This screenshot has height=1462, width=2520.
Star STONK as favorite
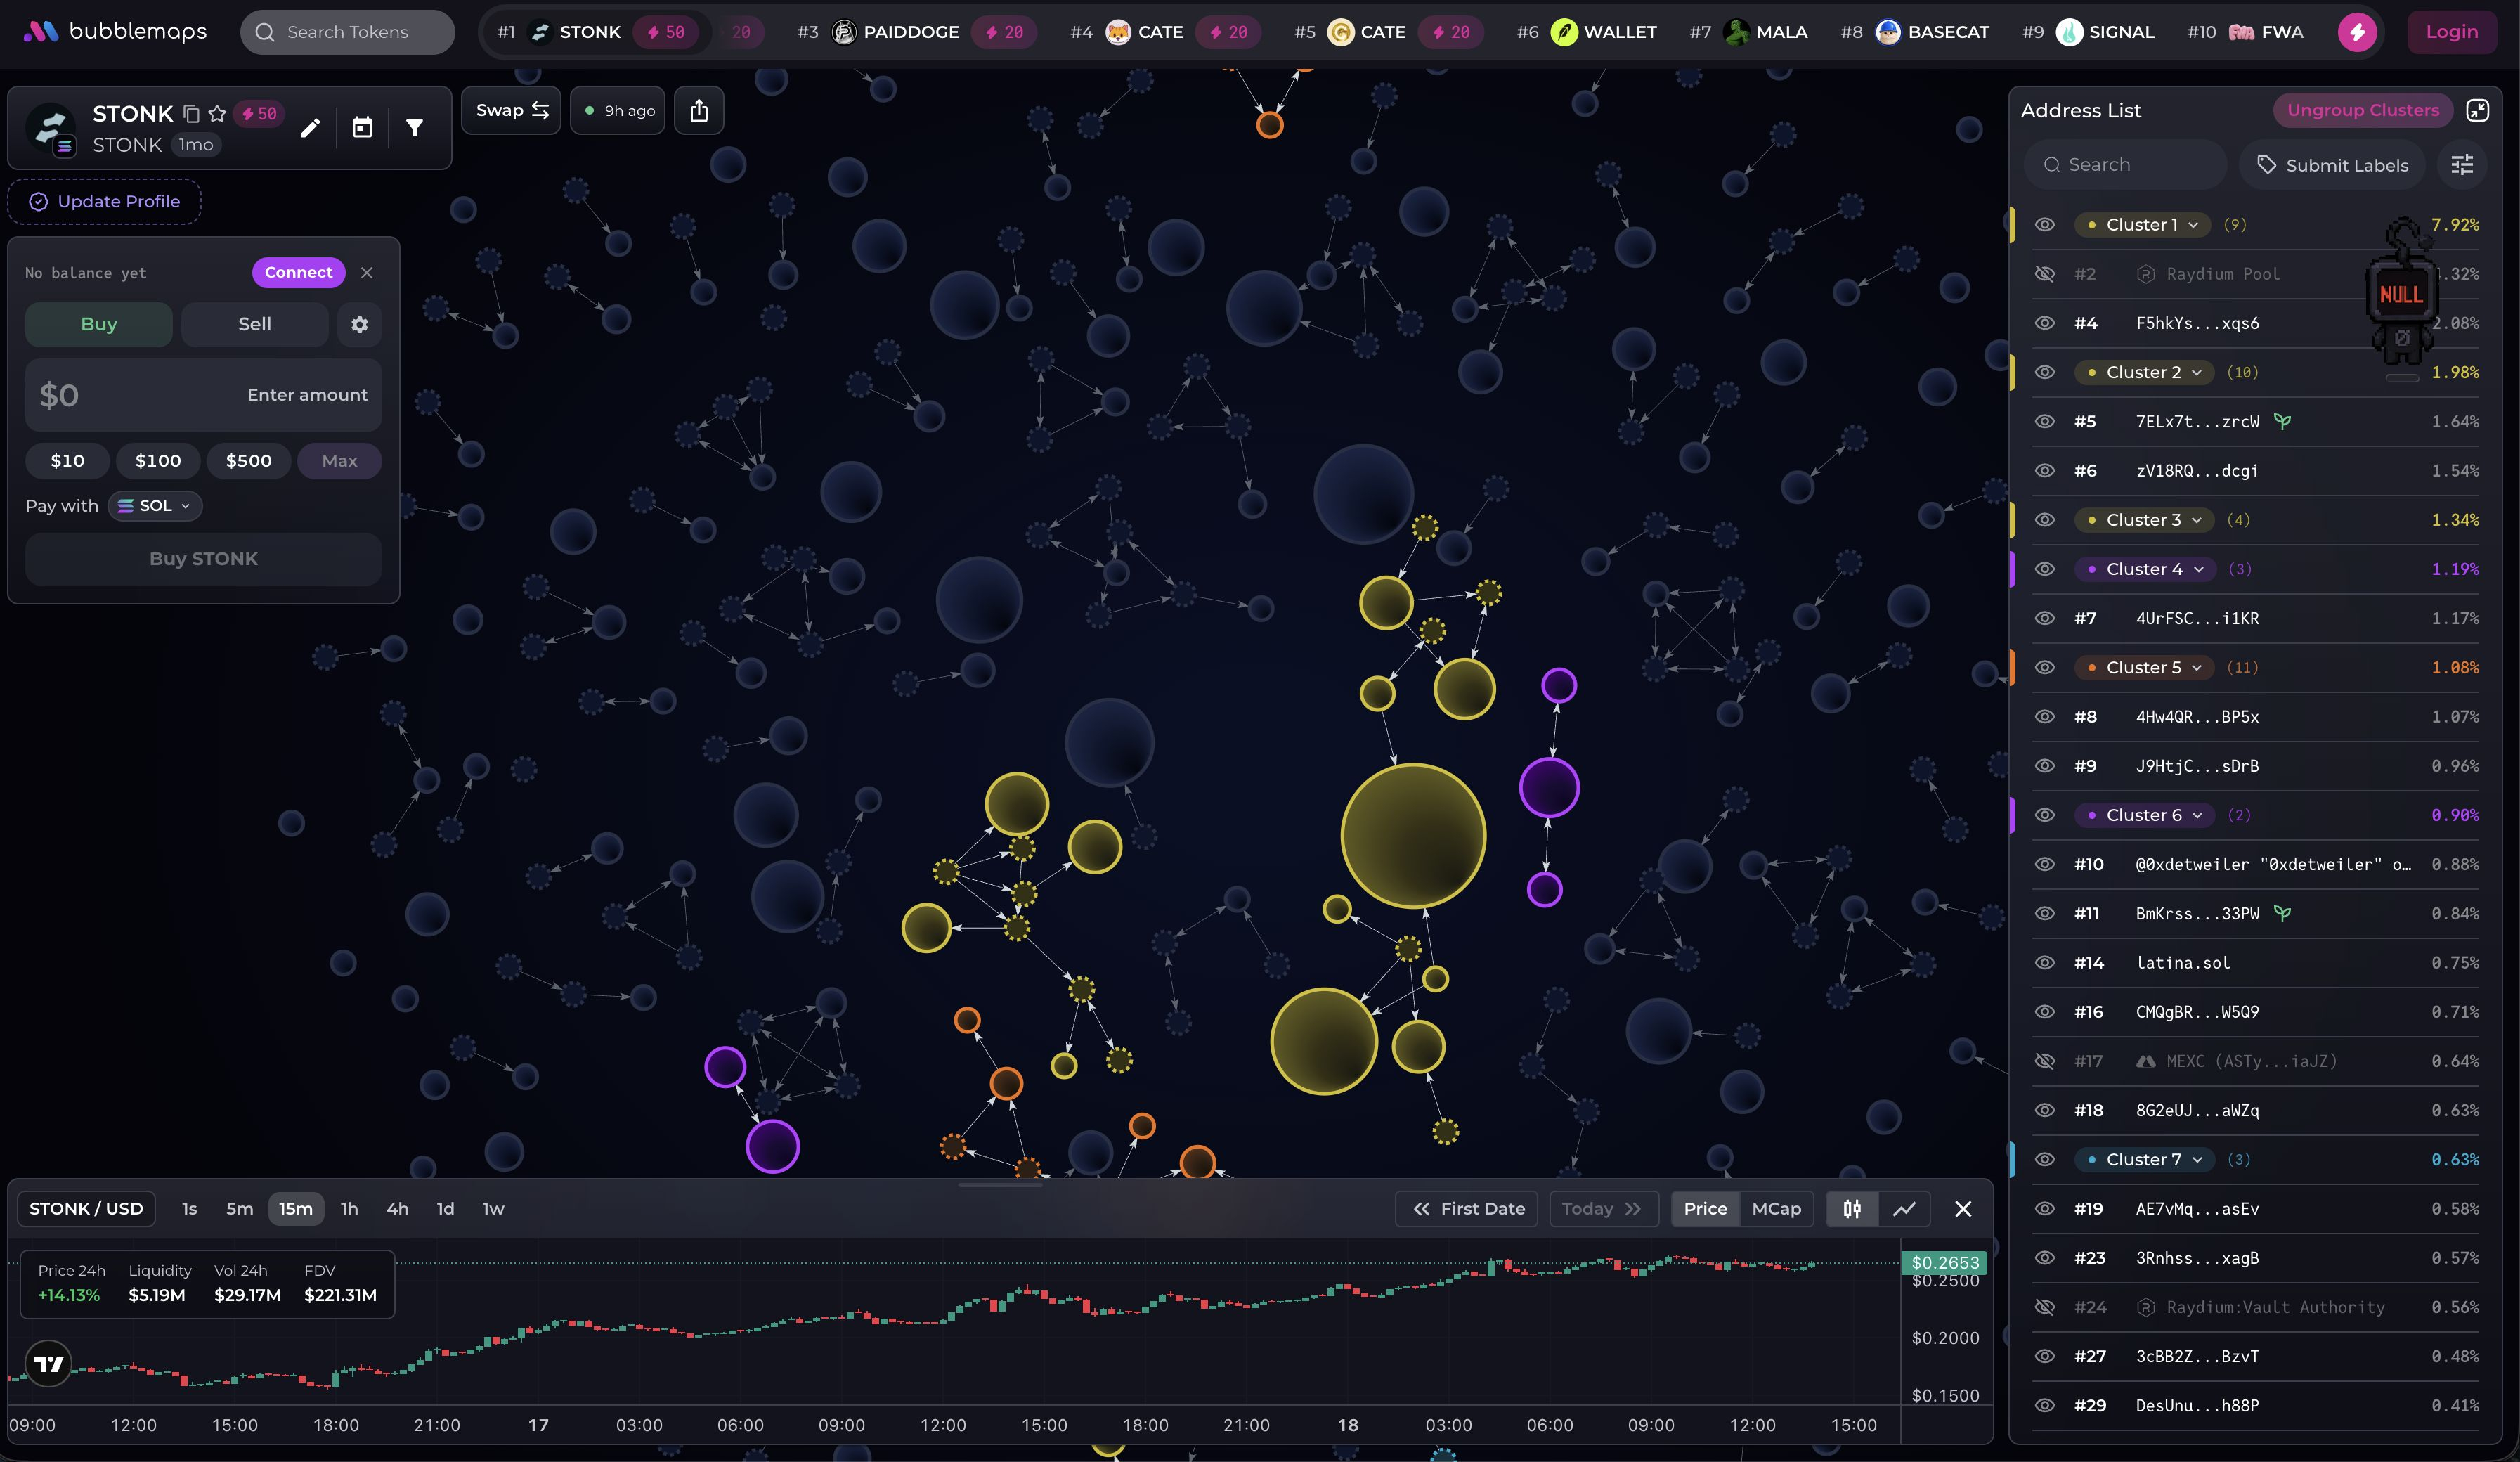[x=217, y=114]
